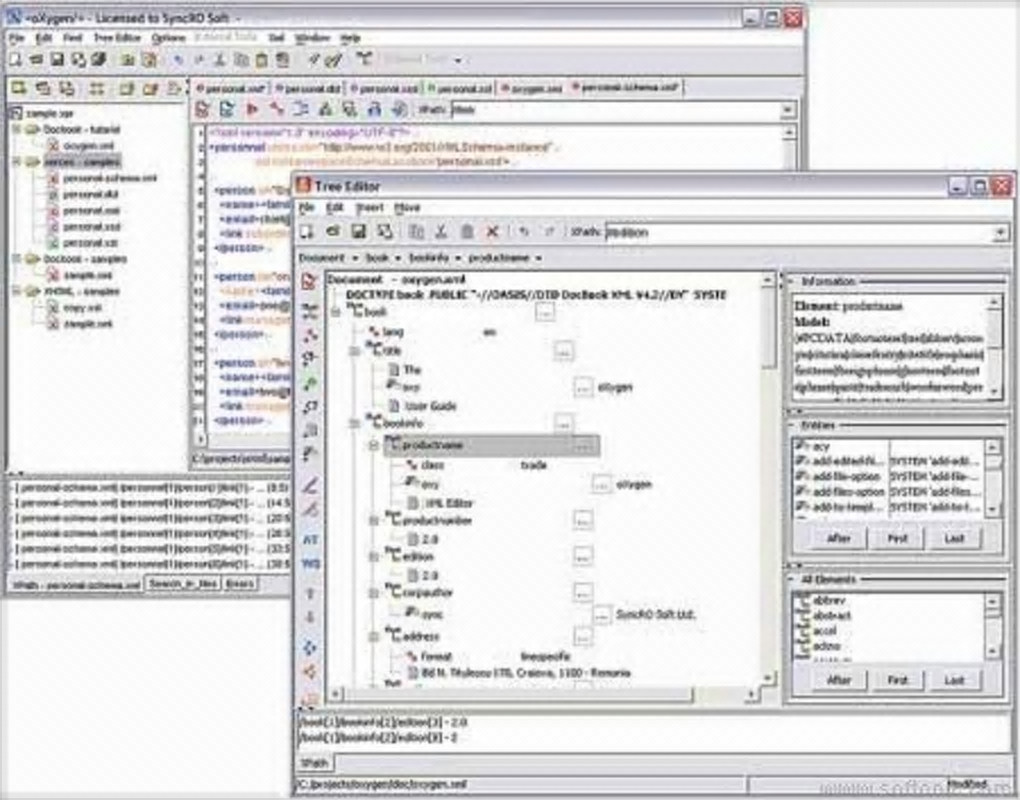Collapse the title node in tree

tap(355, 351)
